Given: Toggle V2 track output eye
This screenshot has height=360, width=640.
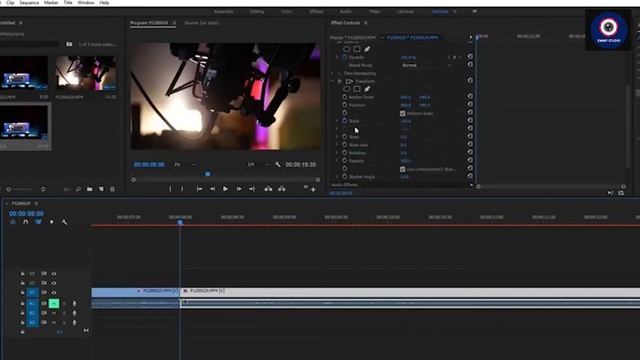Looking at the screenshot, I should coord(54,283).
